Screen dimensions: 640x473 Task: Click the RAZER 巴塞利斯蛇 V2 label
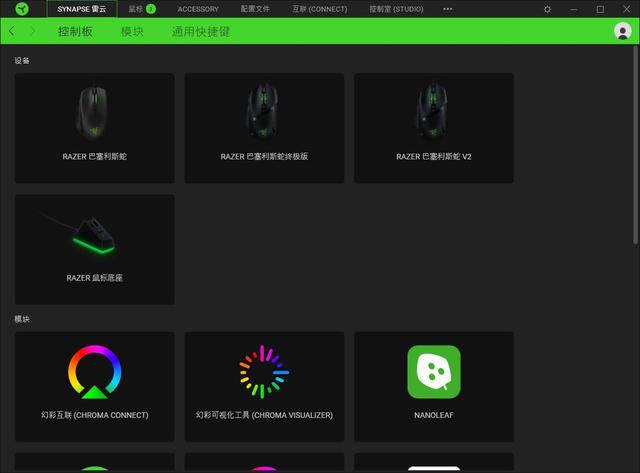[434, 157]
